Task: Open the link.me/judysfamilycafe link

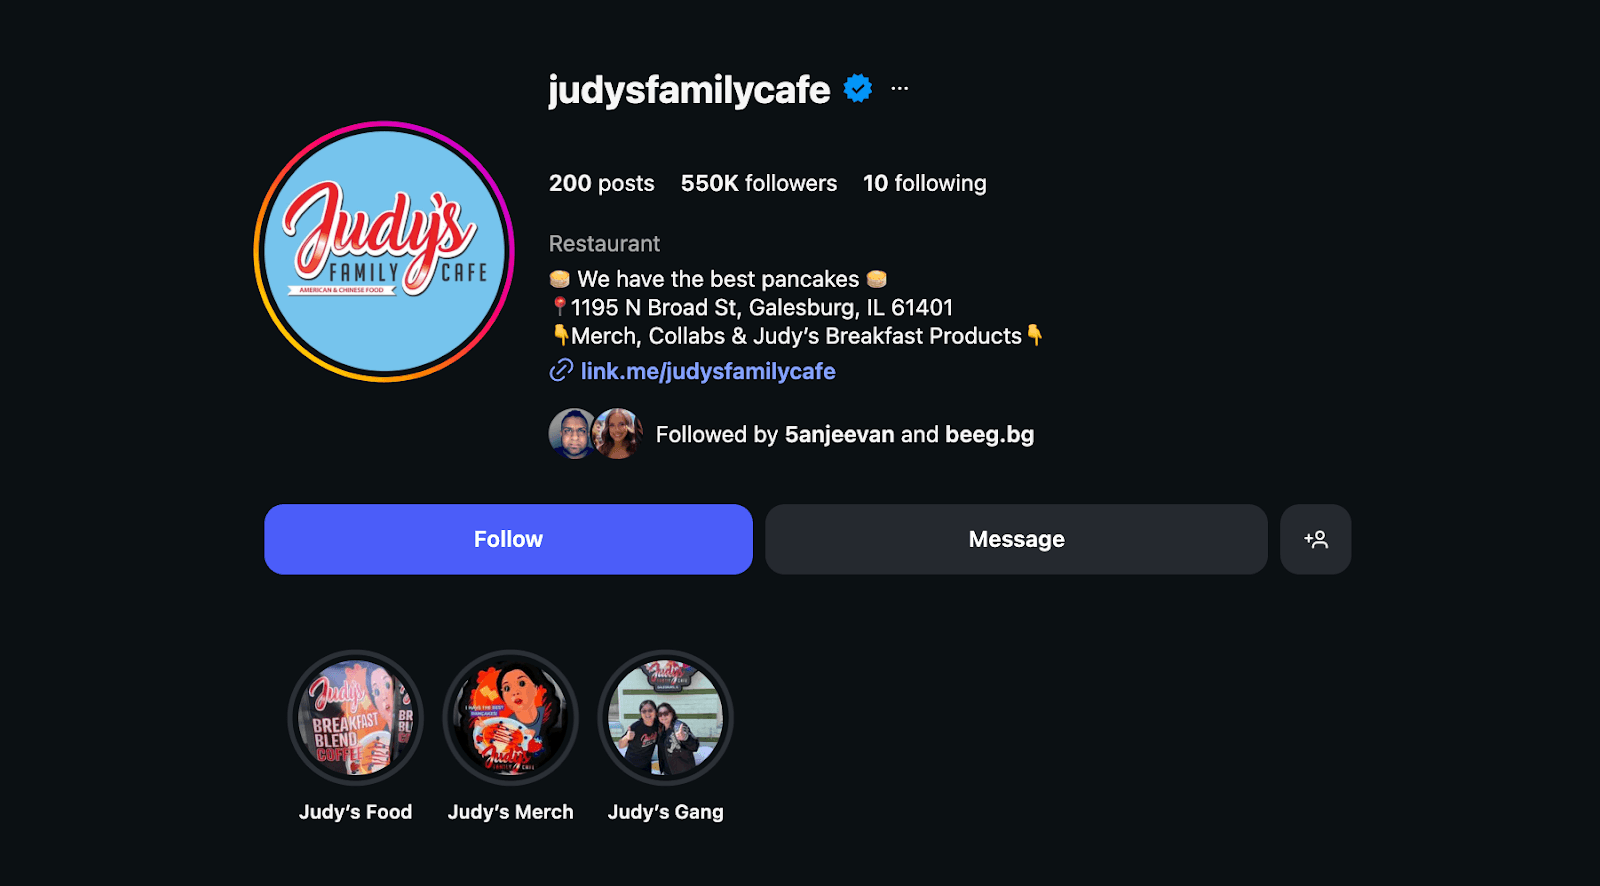Action: [708, 371]
